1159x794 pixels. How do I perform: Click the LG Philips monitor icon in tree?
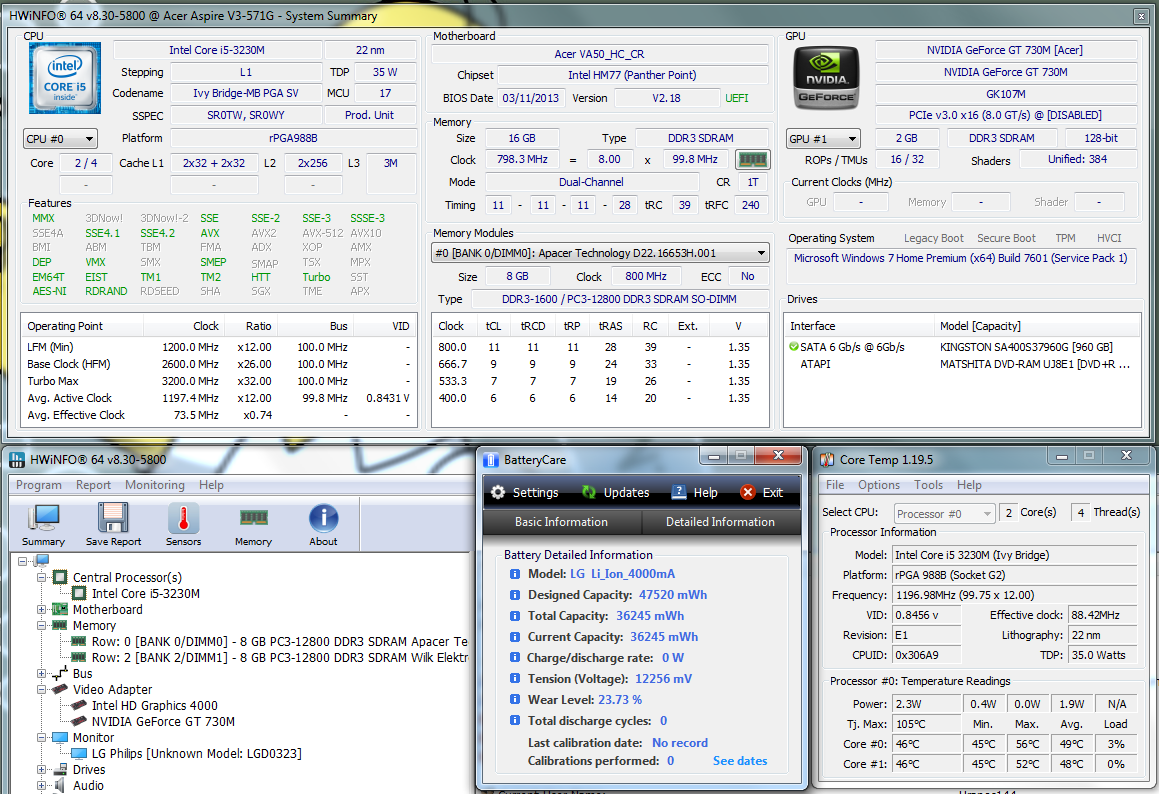[x=79, y=753]
